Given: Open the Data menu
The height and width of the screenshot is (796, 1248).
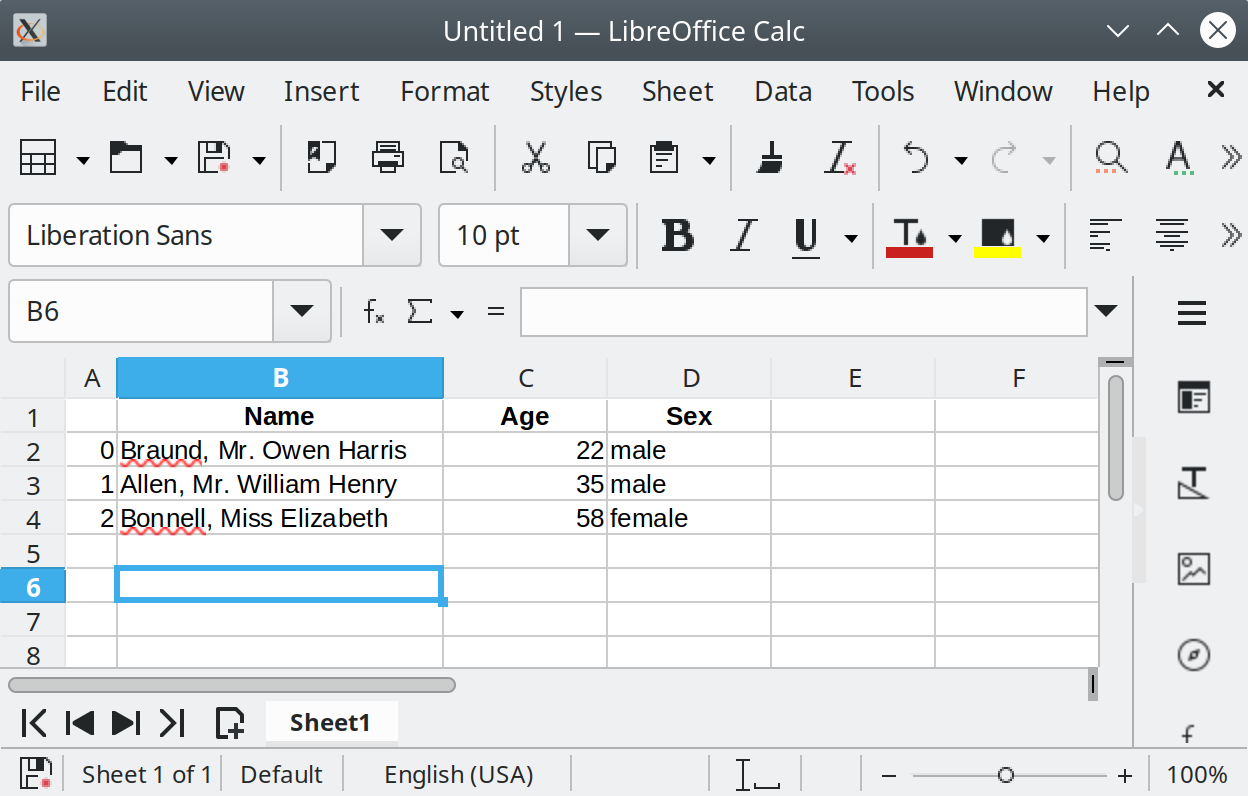Looking at the screenshot, I should pos(783,91).
